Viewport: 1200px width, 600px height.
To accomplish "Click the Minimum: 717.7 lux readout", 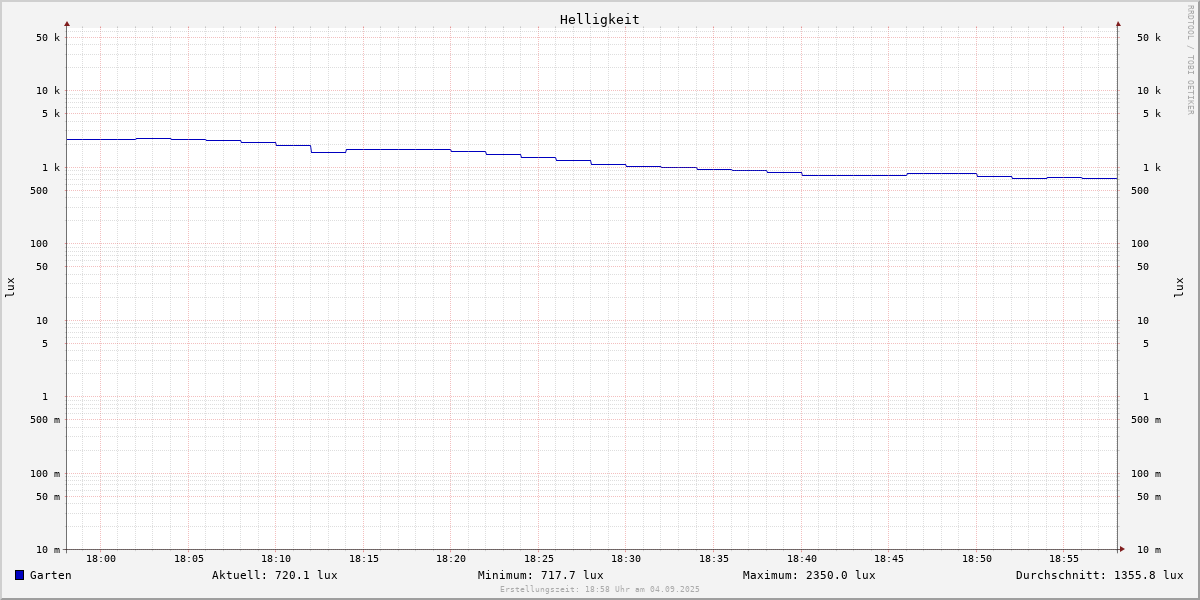I will [x=540, y=575].
